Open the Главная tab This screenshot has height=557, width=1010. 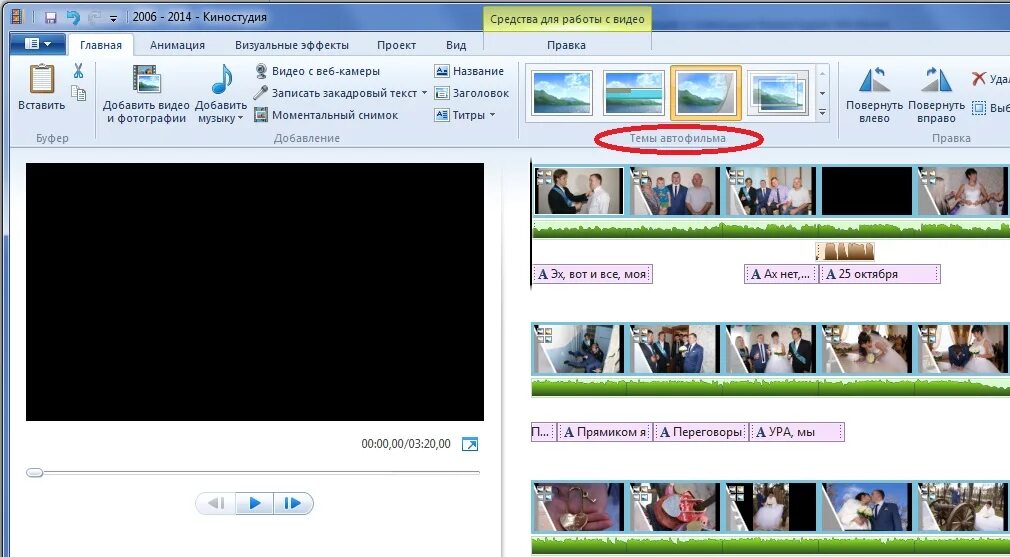100,45
